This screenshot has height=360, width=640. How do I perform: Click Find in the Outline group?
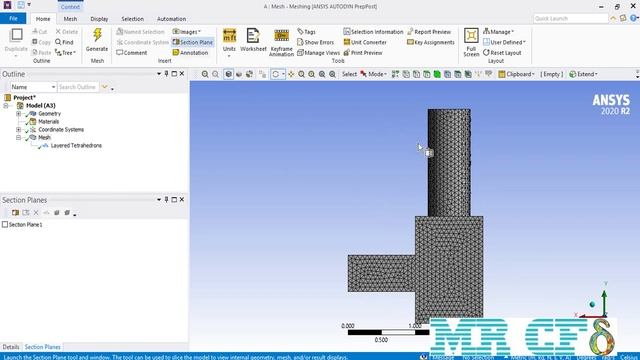pyautogui.click(x=64, y=42)
